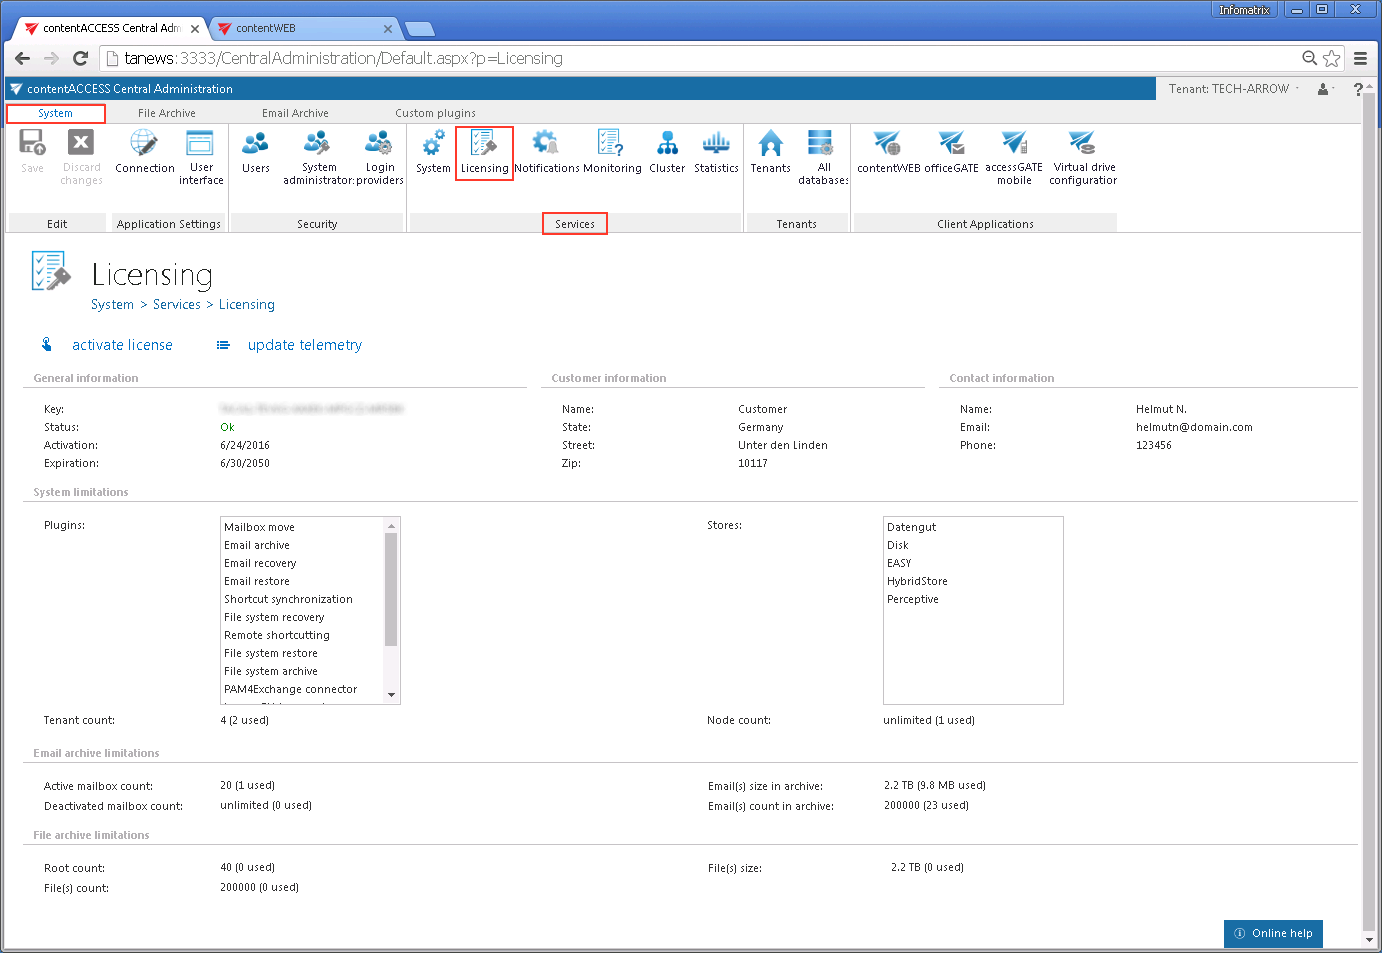Click the Services breadcrumb link
Viewport: 1382px width, 953px height.
pyautogui.click(x=177, y=305)
